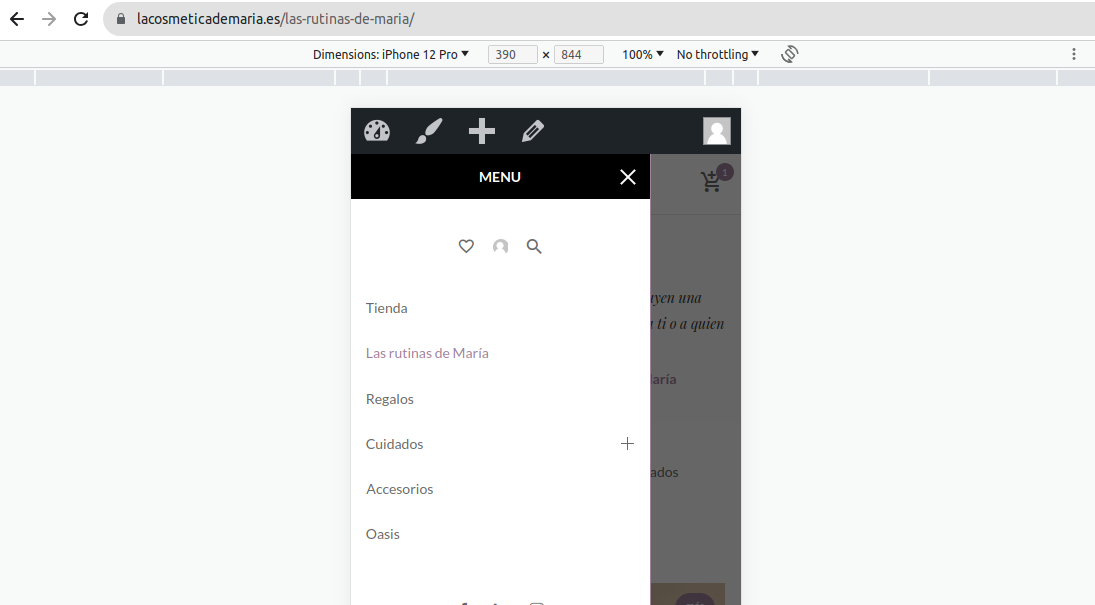This screenshot has width=1095, height=605.
Task: Open device toolbar more options menu
Action: tap(1074, 54)
